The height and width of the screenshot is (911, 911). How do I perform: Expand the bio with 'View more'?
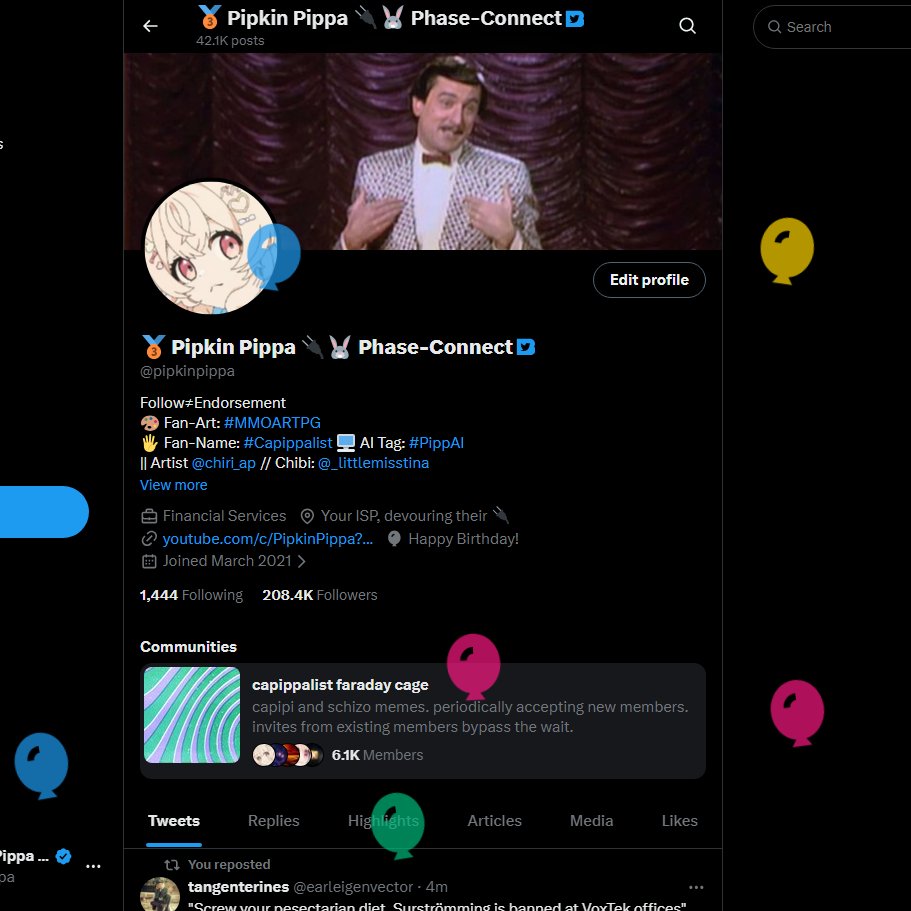[173, 484]
